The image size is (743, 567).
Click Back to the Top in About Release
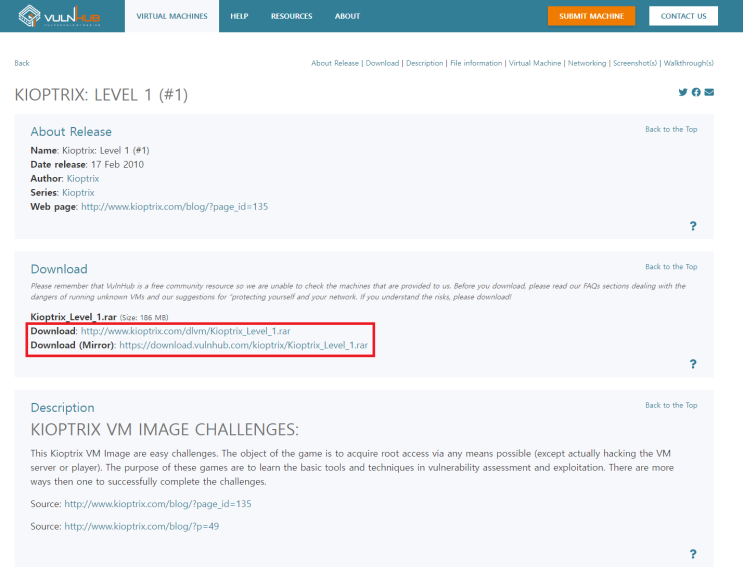tap(671, 129)
